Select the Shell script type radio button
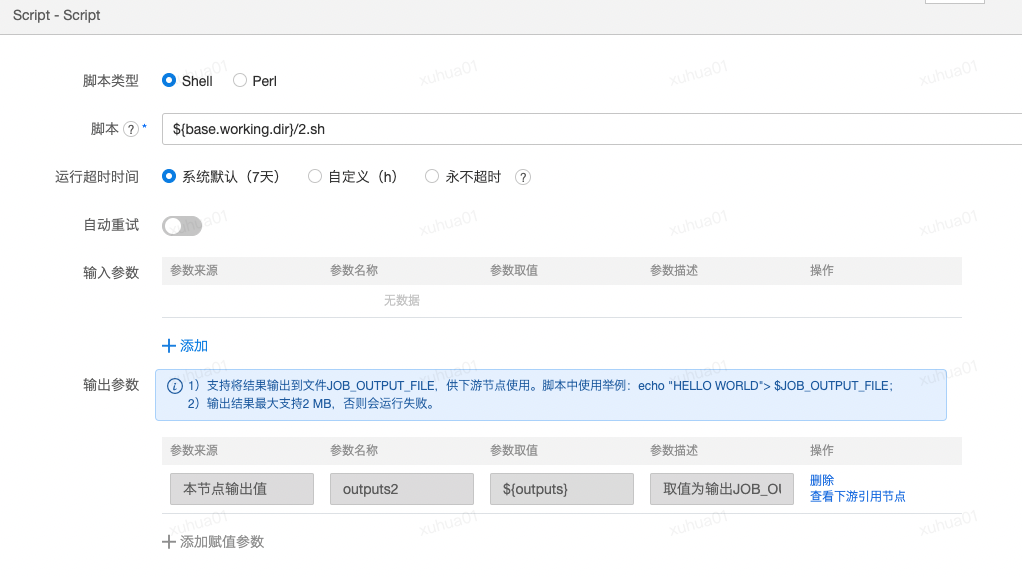Image resolution: width=1022 pixels, height=577 pixels. (169, 80)
